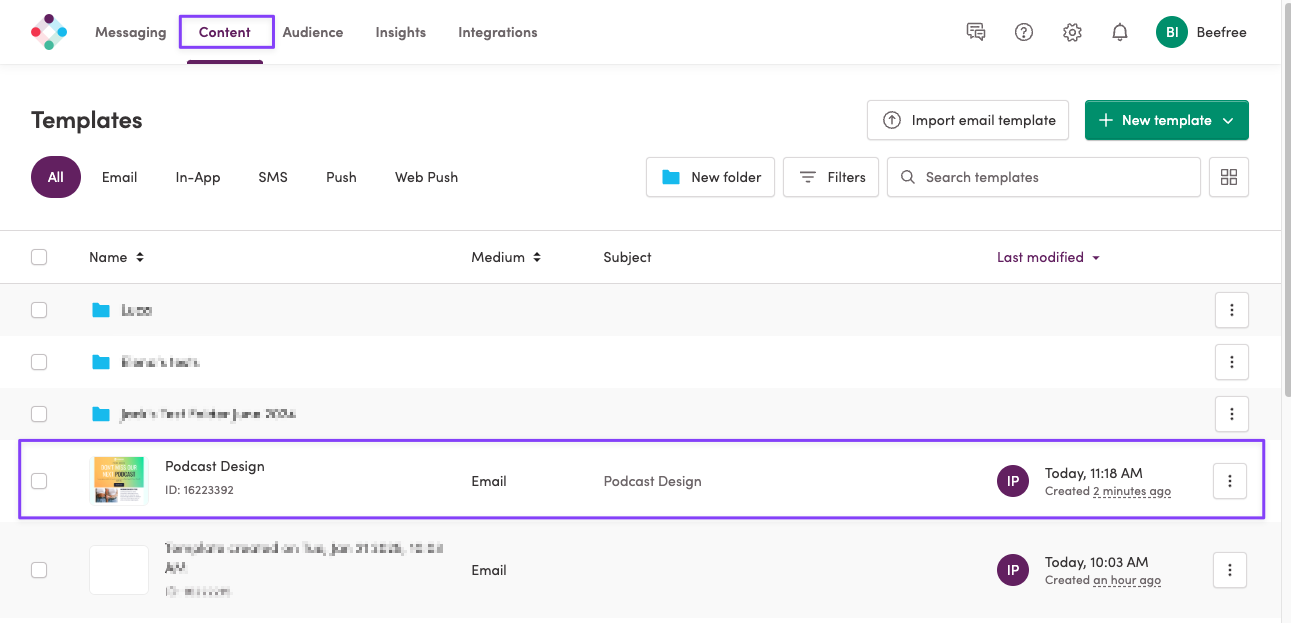Click 'ID: 16223392' text

(x=199, y=490)
